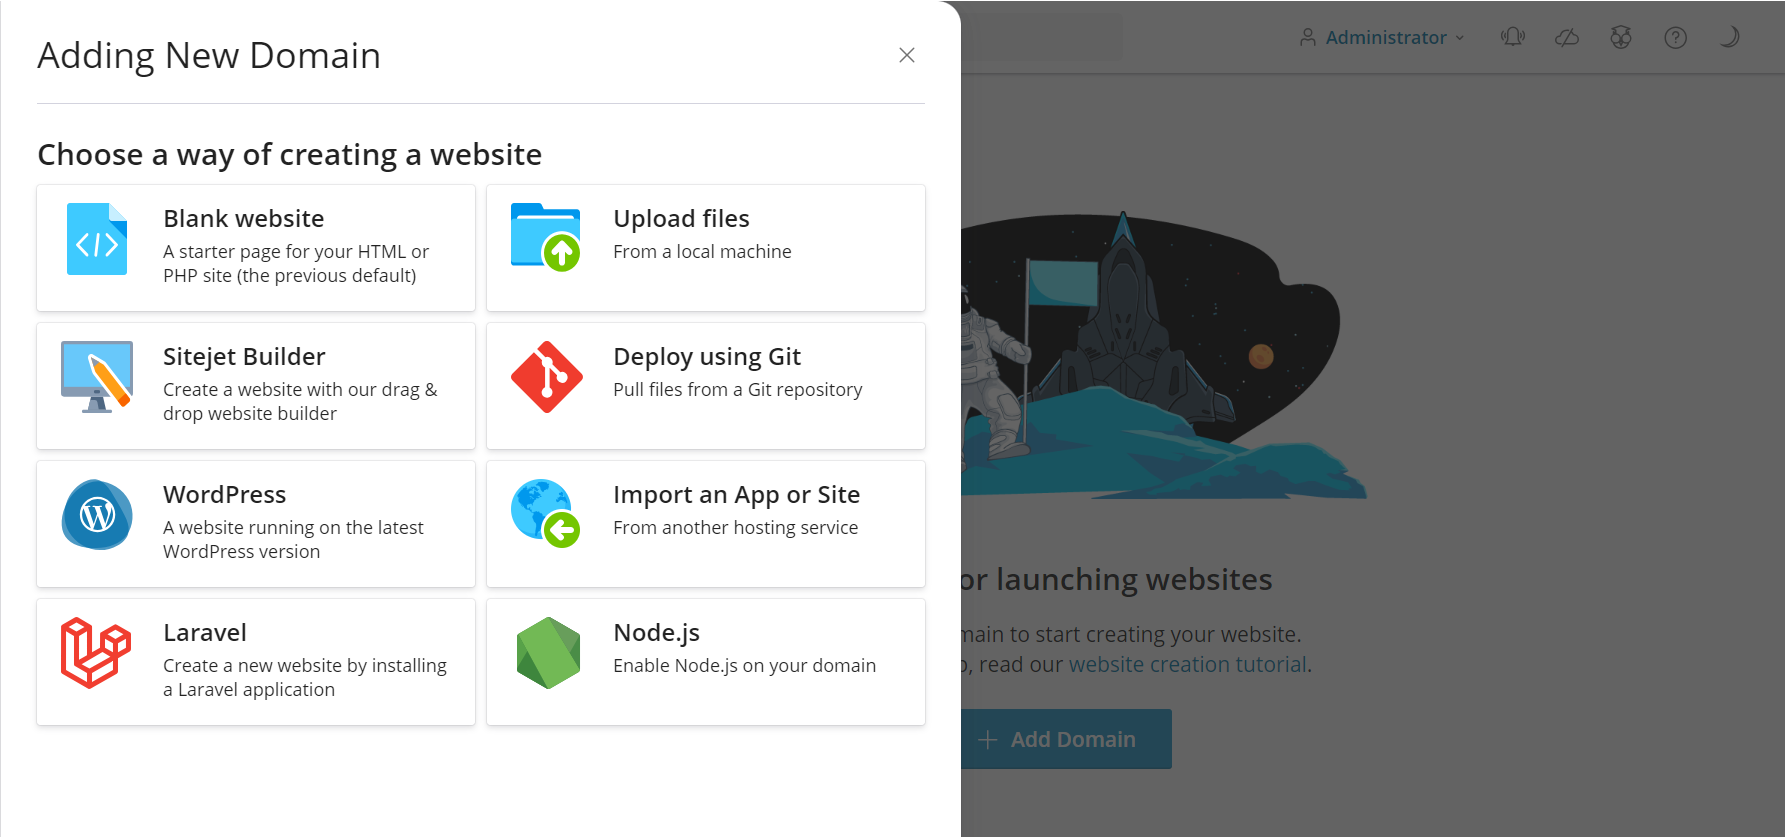Toggle dark mode with the moon icon
Screen dimensions: 1785x837
pyautogui.click(x=1729, y=37)
